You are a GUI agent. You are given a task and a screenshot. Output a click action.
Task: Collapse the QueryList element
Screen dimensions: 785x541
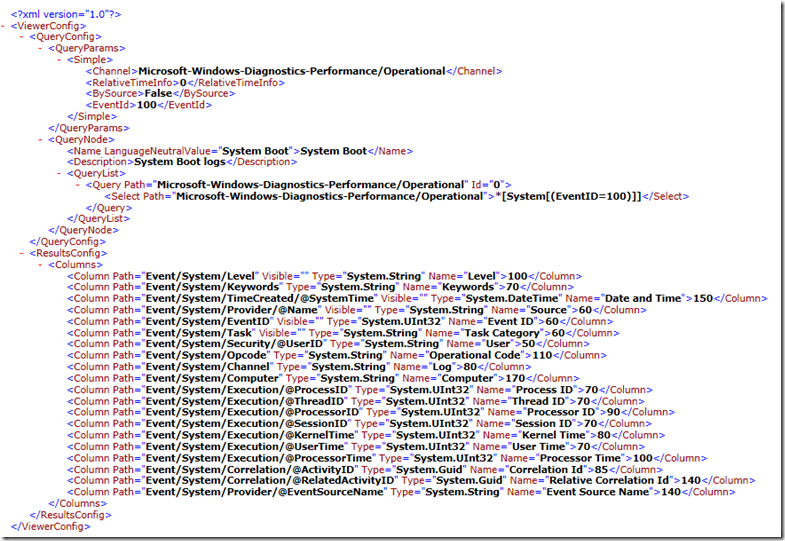pos(59,173)
